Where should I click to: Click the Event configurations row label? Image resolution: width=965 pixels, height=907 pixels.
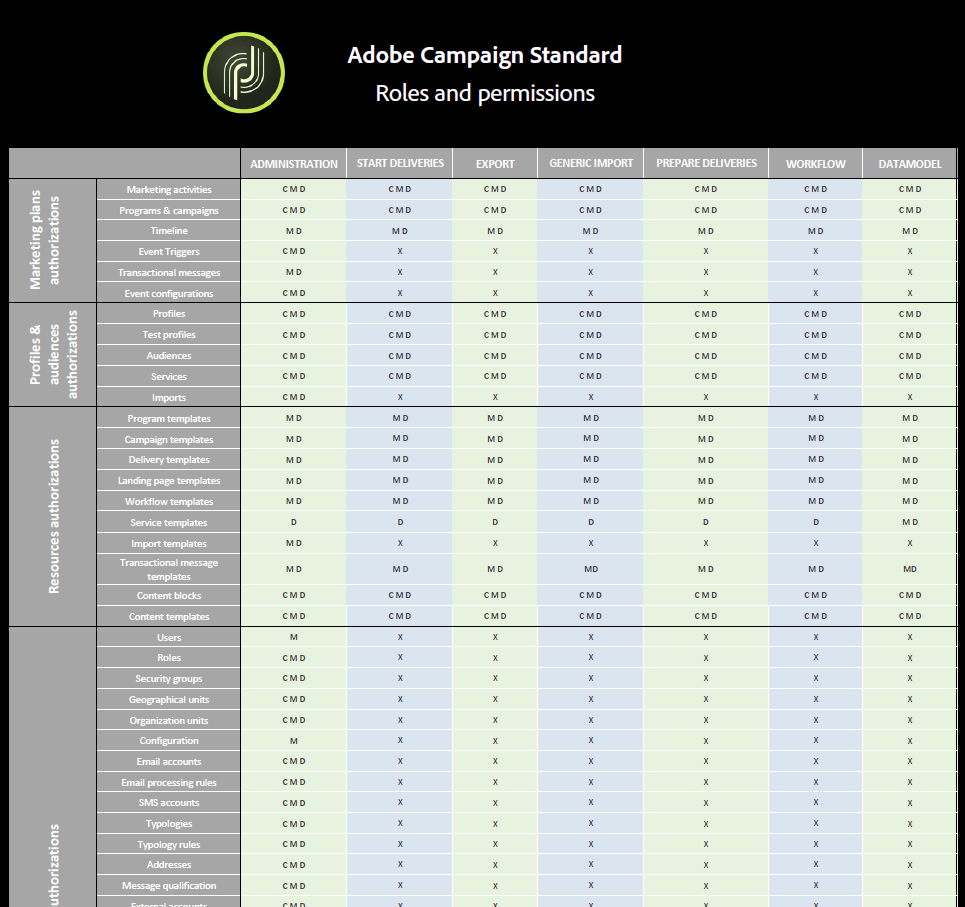169,294
